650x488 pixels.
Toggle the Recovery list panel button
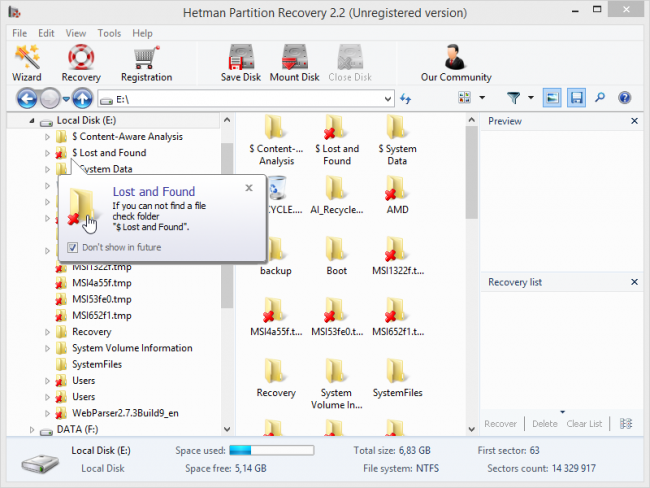click(576, 98)
